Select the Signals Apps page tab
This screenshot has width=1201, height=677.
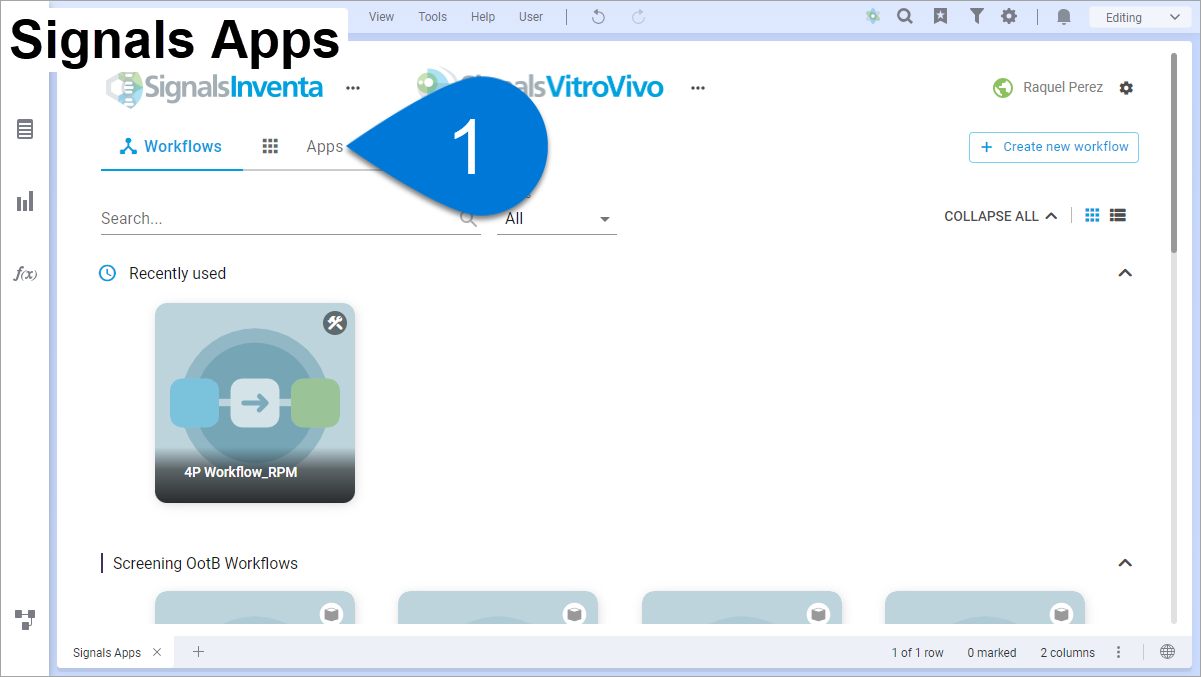[x=107, y=652]
